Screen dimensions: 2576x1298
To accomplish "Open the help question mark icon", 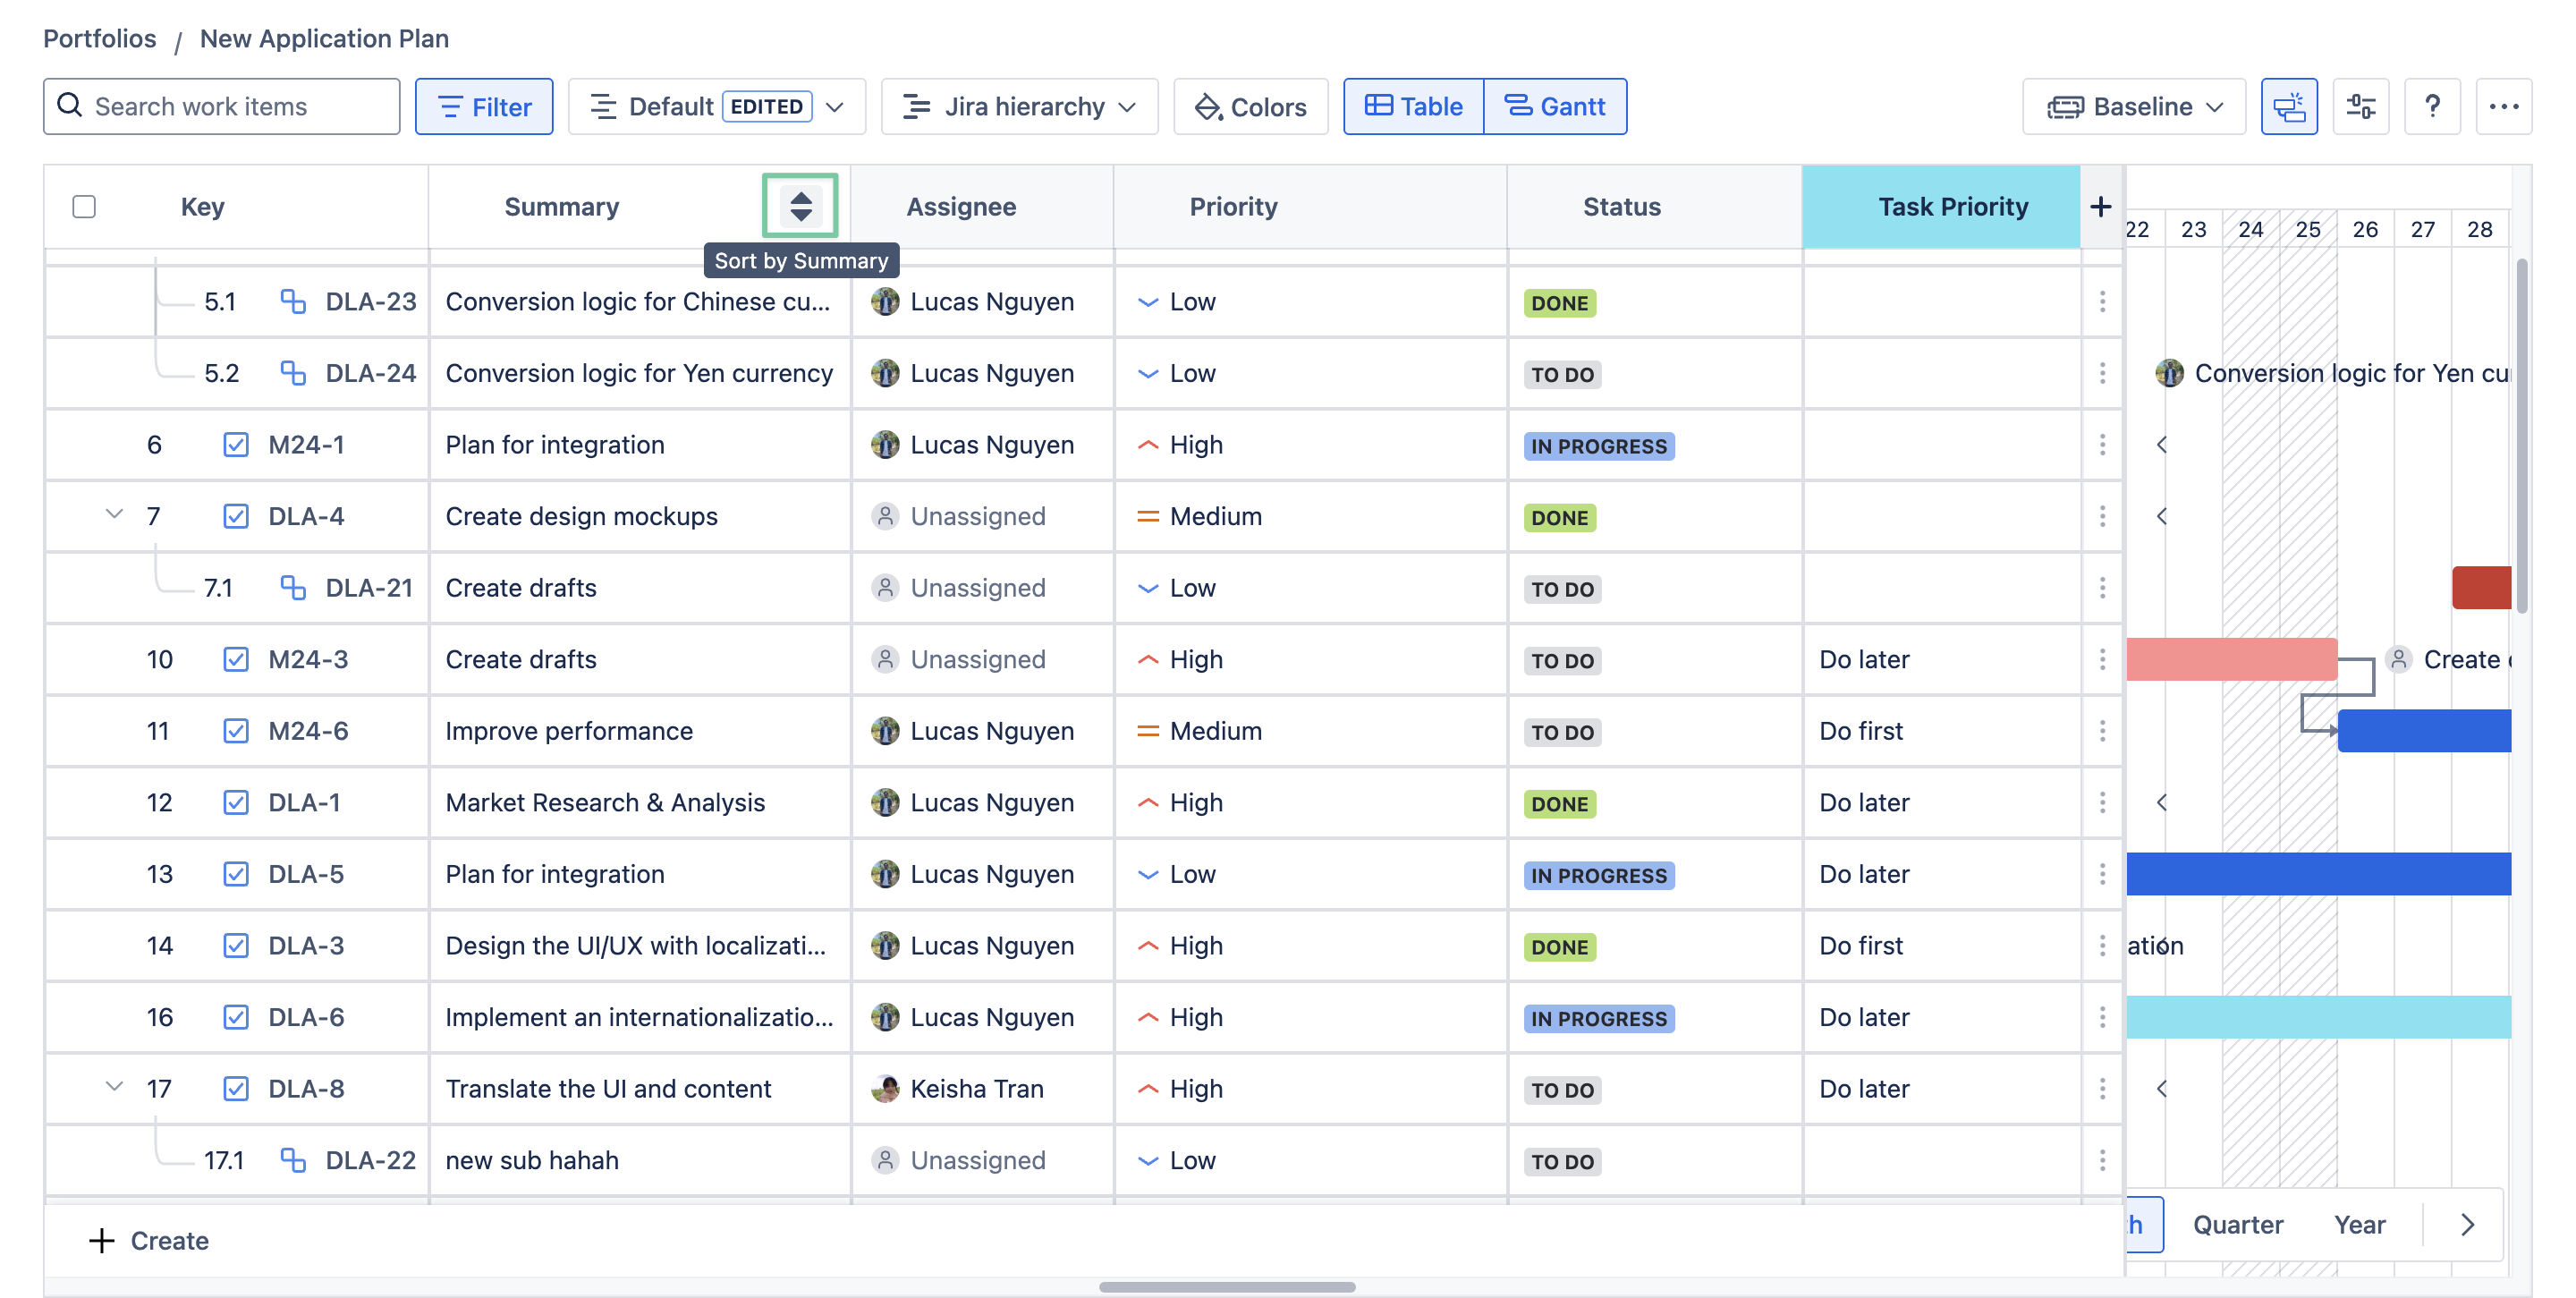I will [x=2432, y=106].
